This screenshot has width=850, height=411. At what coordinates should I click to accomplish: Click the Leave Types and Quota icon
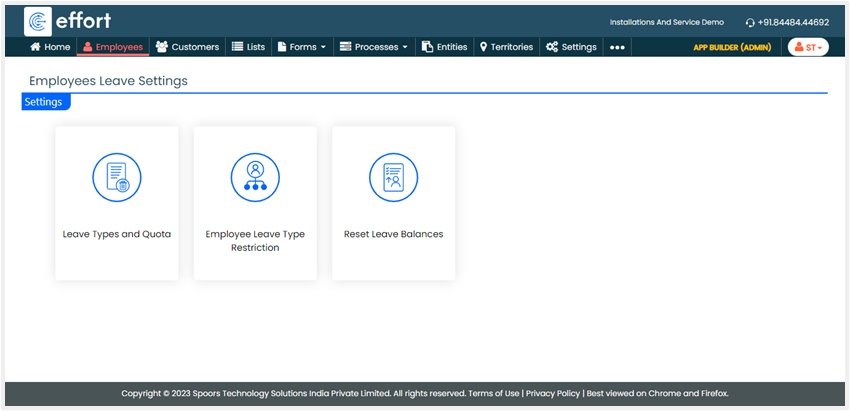(x=116, y=177)
